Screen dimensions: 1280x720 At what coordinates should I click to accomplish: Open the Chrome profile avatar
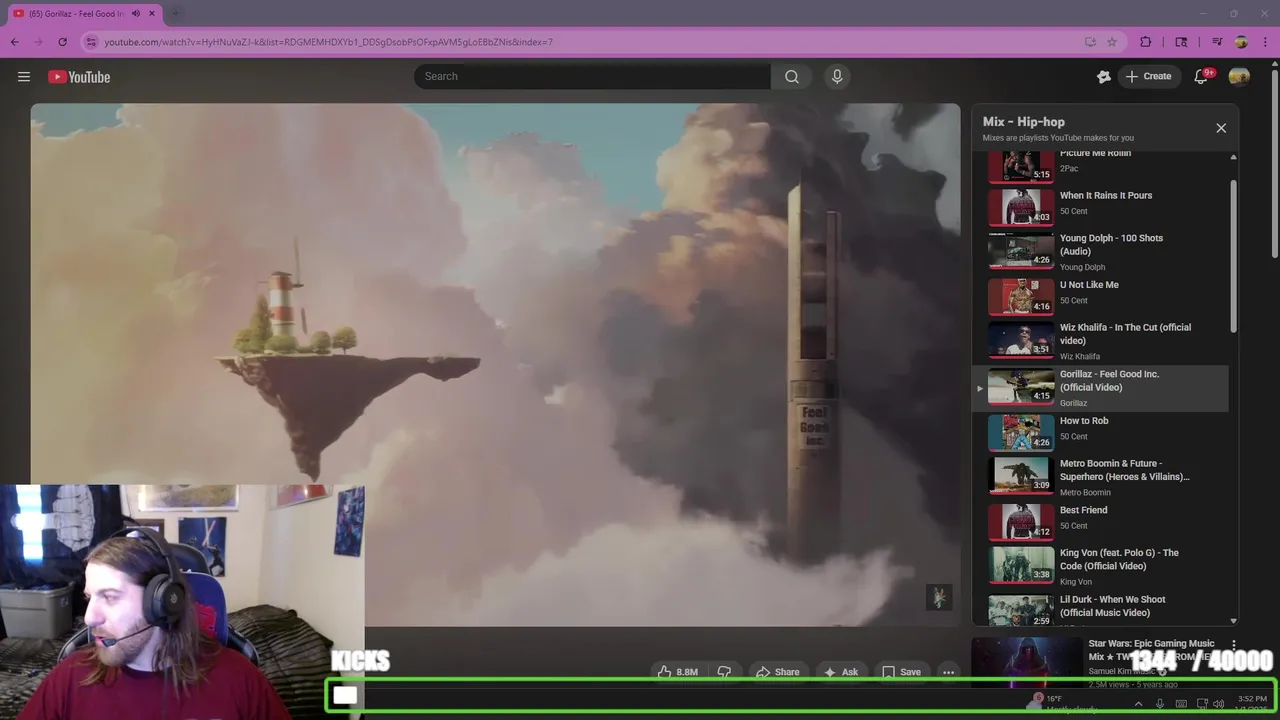pyautogui.click(x=1241, y=42)
